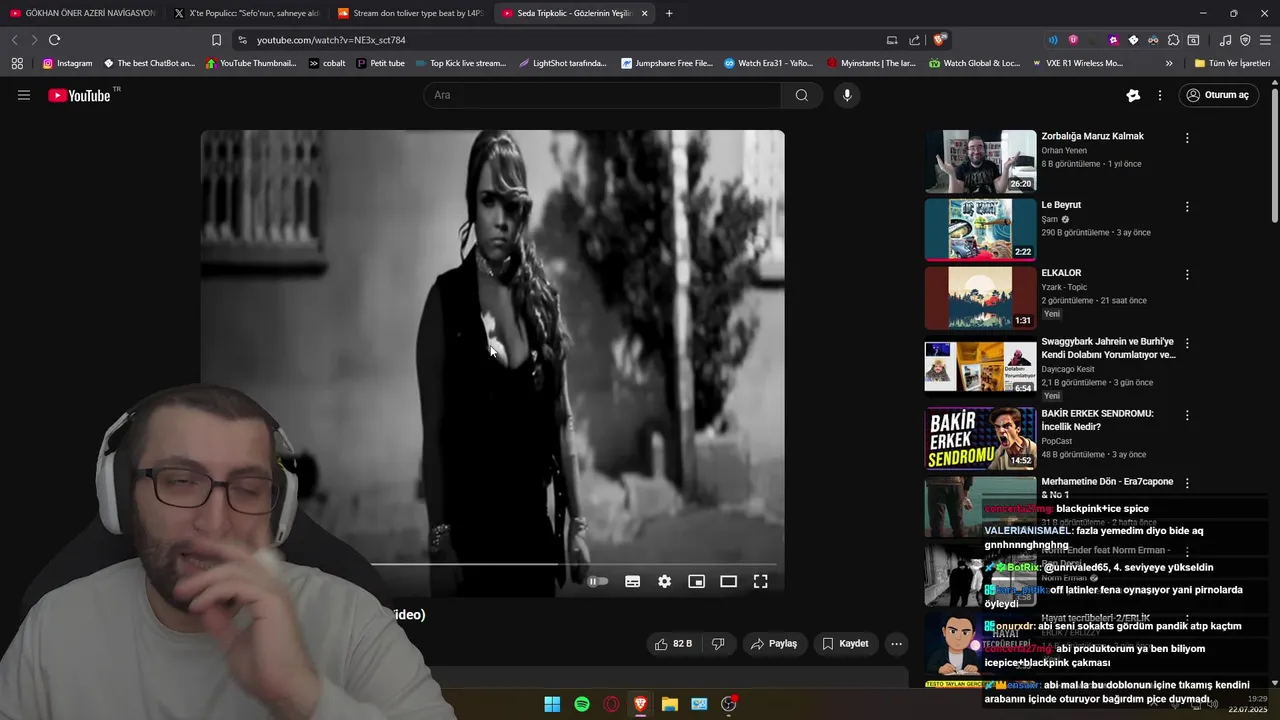Viewport: 1280px width, 720px height.
Task: Open Instagram bookmark
Action: (x=67, y=63)
